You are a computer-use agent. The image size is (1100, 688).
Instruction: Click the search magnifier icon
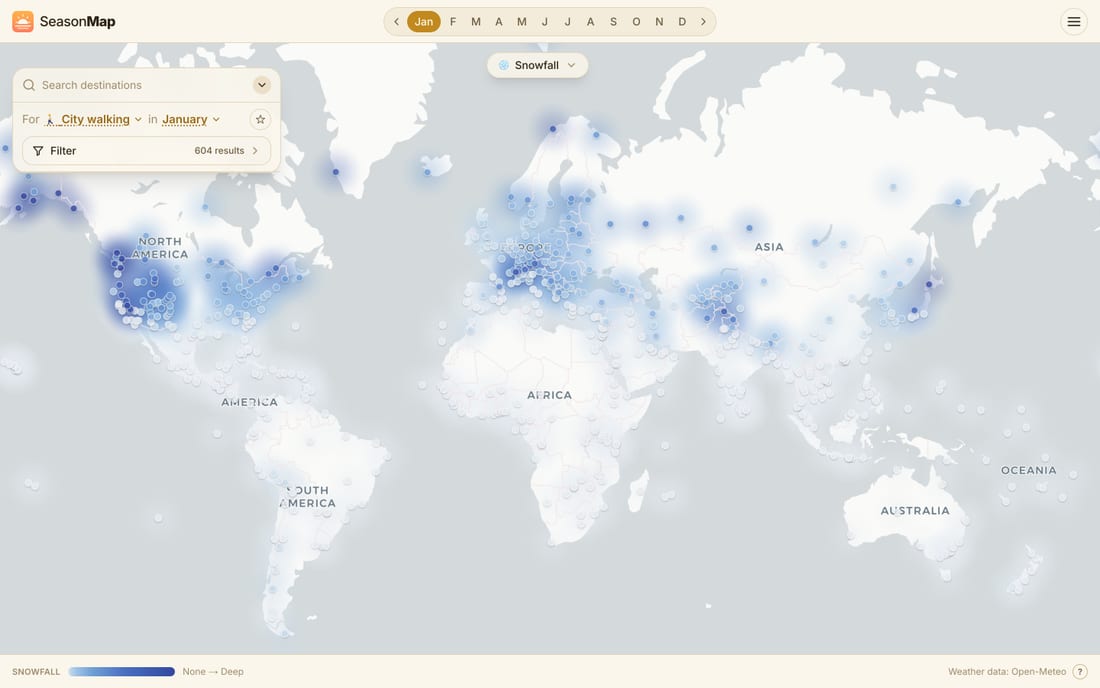pyautogui.click(x=29, y=85)
